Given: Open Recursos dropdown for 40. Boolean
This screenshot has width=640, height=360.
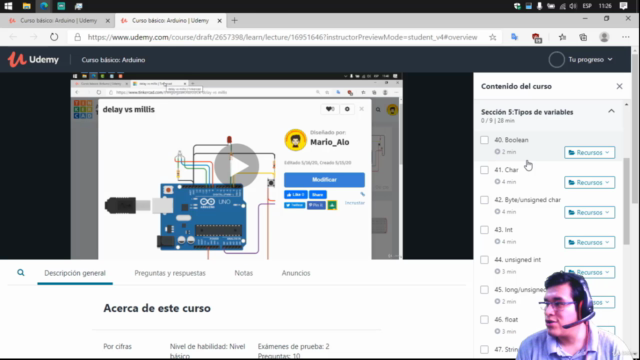Looking at the screenshot, I should [589, 153].
